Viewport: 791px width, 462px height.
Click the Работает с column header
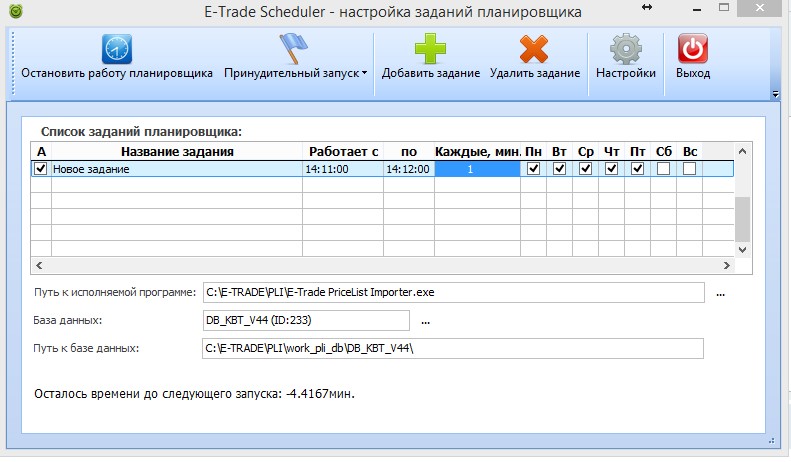[343, 151]
